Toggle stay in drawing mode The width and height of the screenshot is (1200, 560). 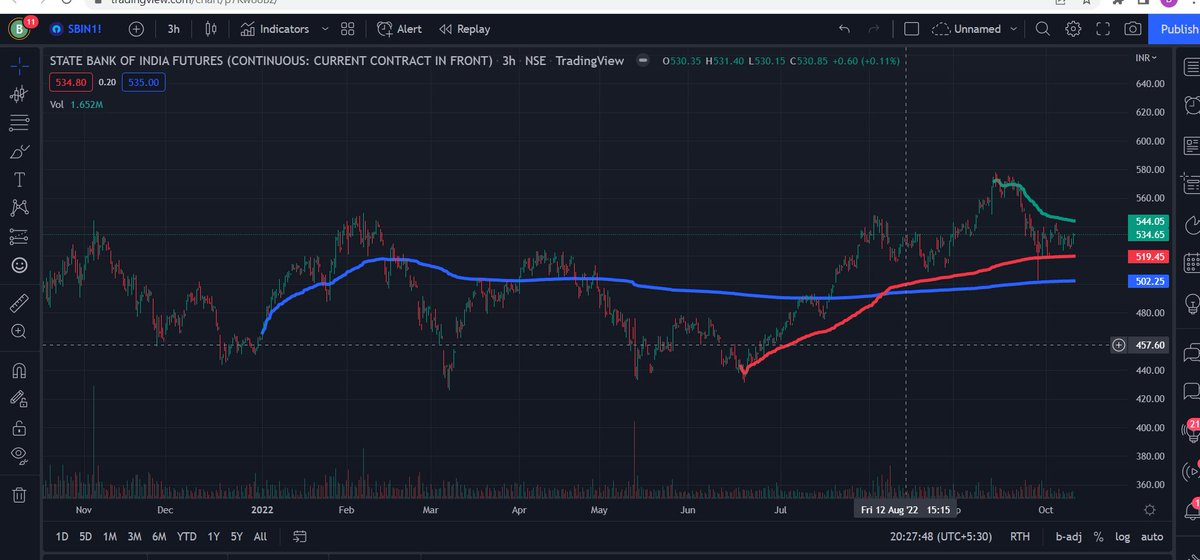click(x=19, y=399)
